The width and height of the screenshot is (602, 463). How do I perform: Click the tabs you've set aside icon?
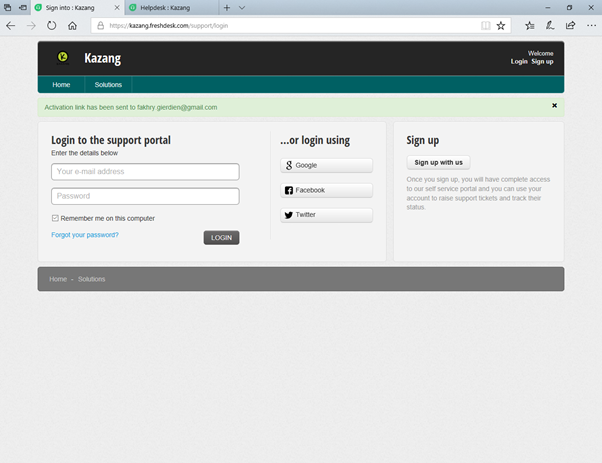[7, 8]
